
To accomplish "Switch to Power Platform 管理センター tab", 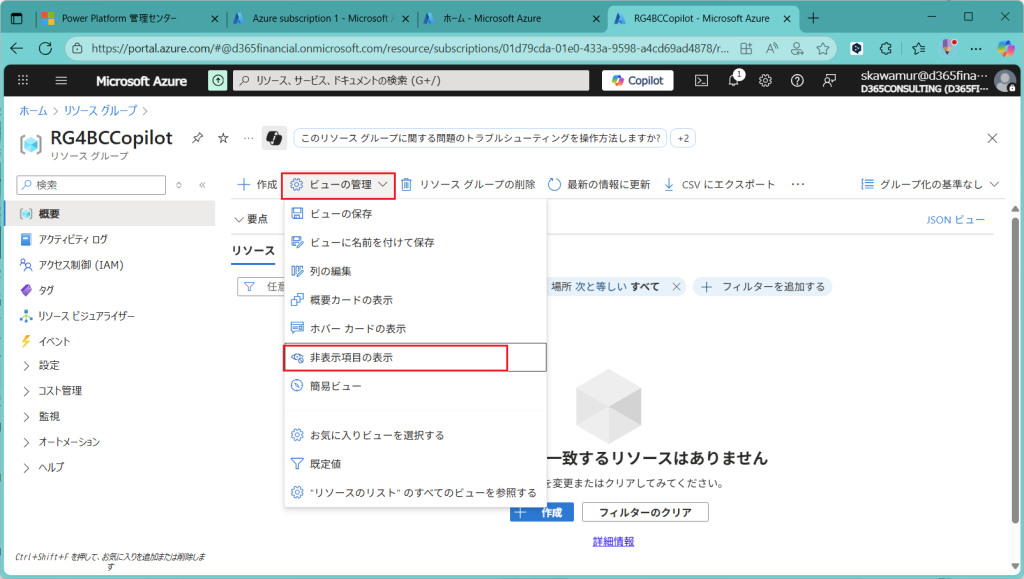I will click(129, 18).
